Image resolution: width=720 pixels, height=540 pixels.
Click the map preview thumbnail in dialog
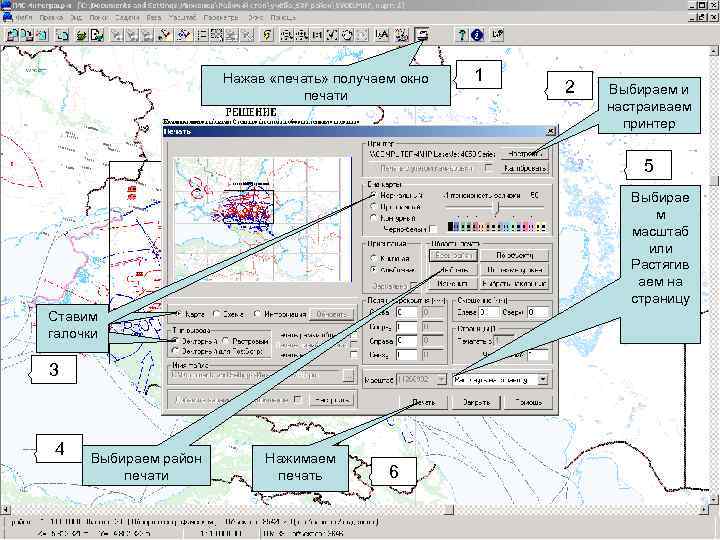(x=262, y=219)
